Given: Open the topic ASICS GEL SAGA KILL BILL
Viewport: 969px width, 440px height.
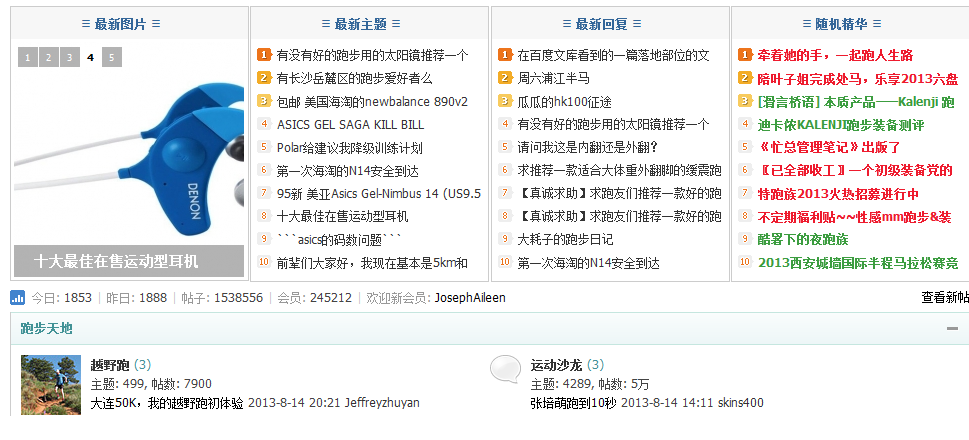Looking at the screenshot, I should pyautogui.click(x=350, y=125).
